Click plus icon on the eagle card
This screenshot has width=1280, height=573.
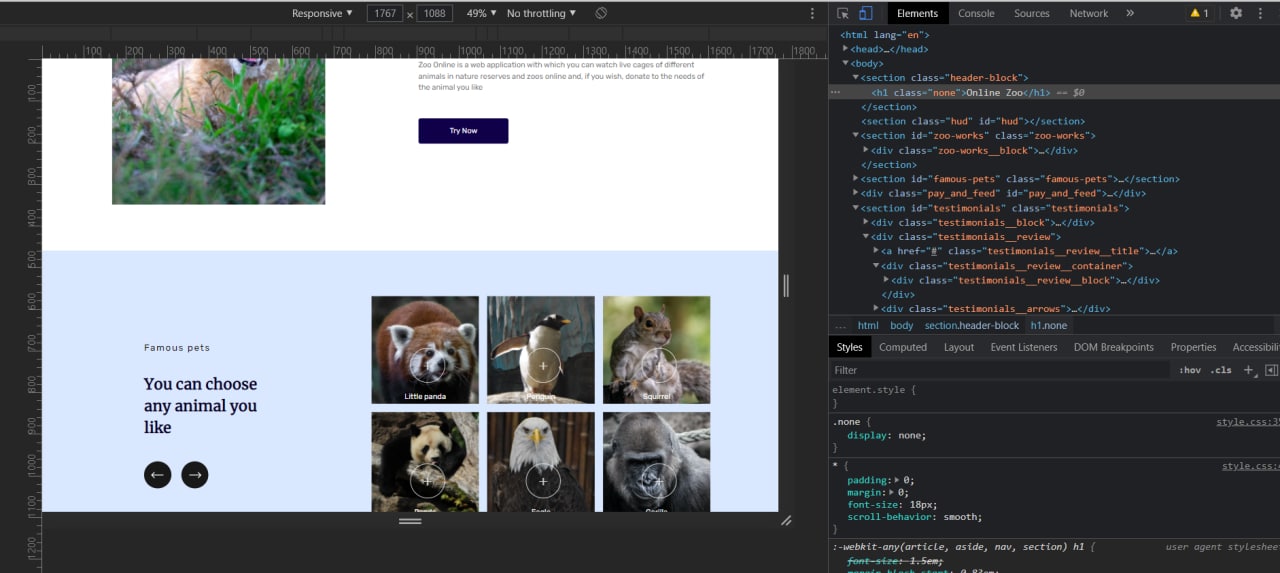coord(543,481)
